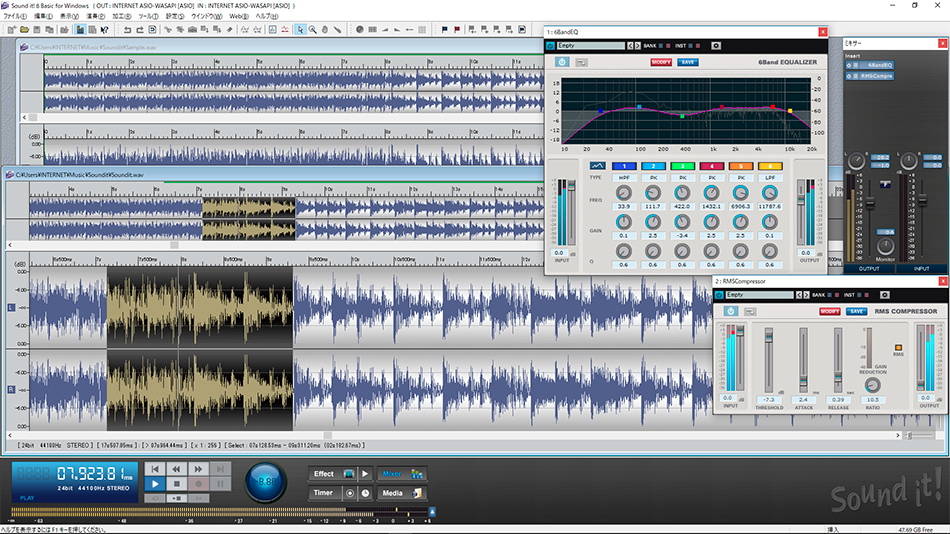This screenshot has width=950, height=534.
Task: Open the first (File) menu
Action: (16, 16)
